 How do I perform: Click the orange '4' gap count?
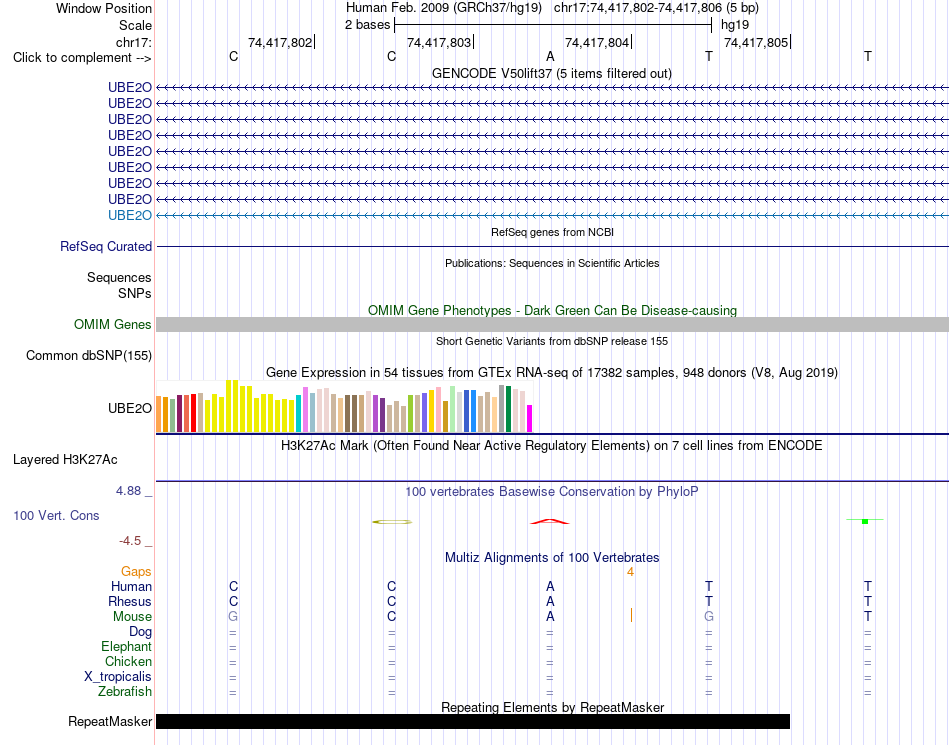630,572
